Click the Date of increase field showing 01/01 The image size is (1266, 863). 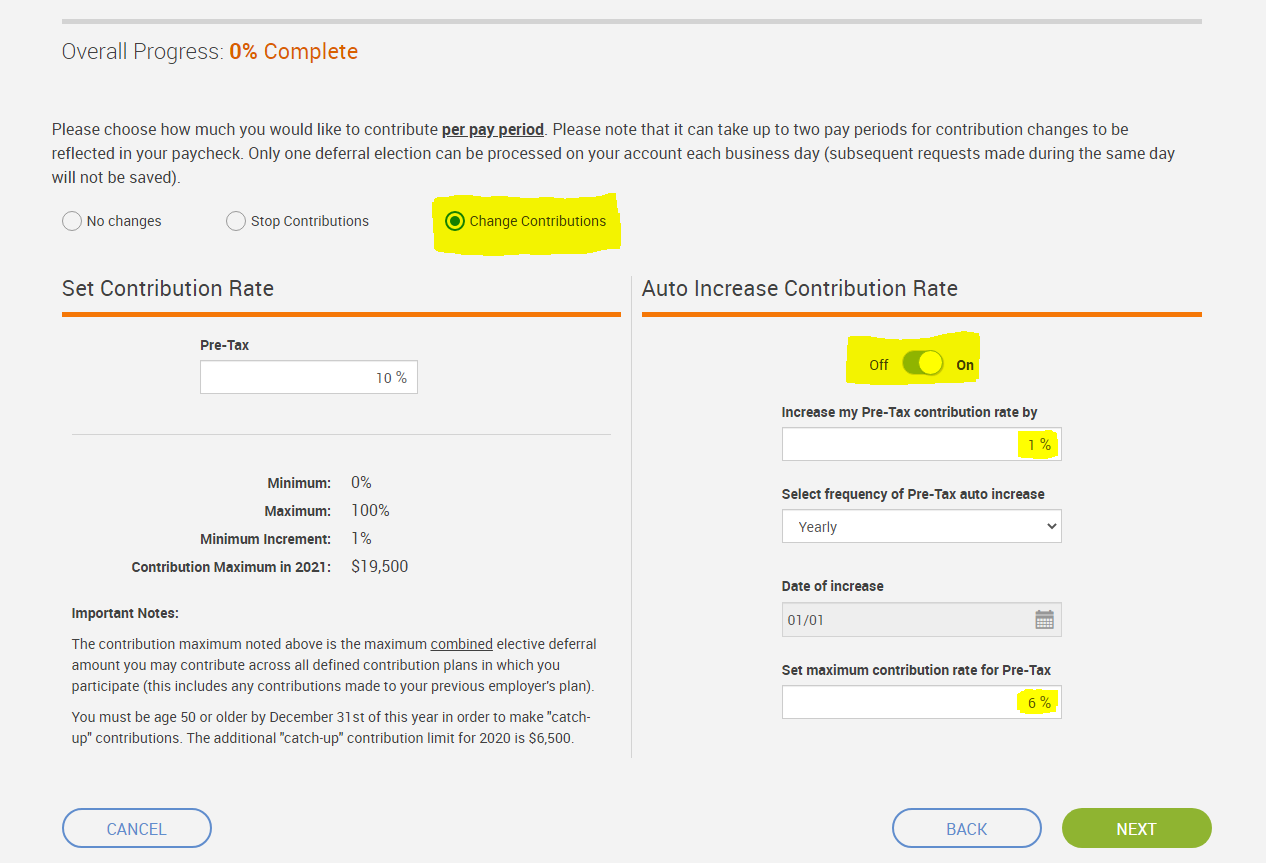pyautogui.click(x=921, y=620)
